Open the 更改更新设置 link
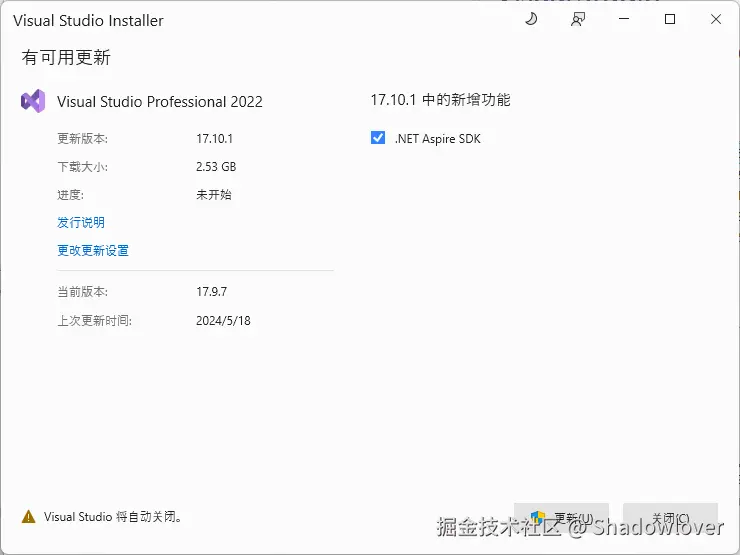 [x=93, y=250]
